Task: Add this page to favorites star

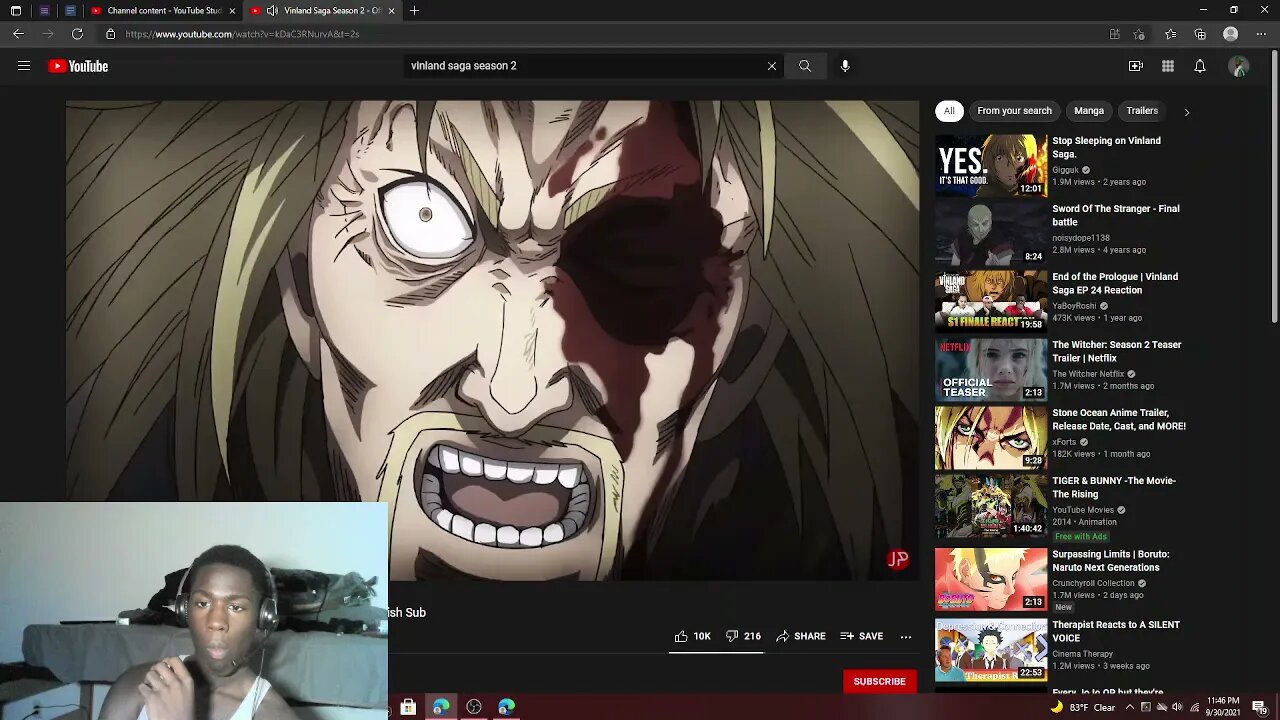Action: click(x=1139, y=34)
